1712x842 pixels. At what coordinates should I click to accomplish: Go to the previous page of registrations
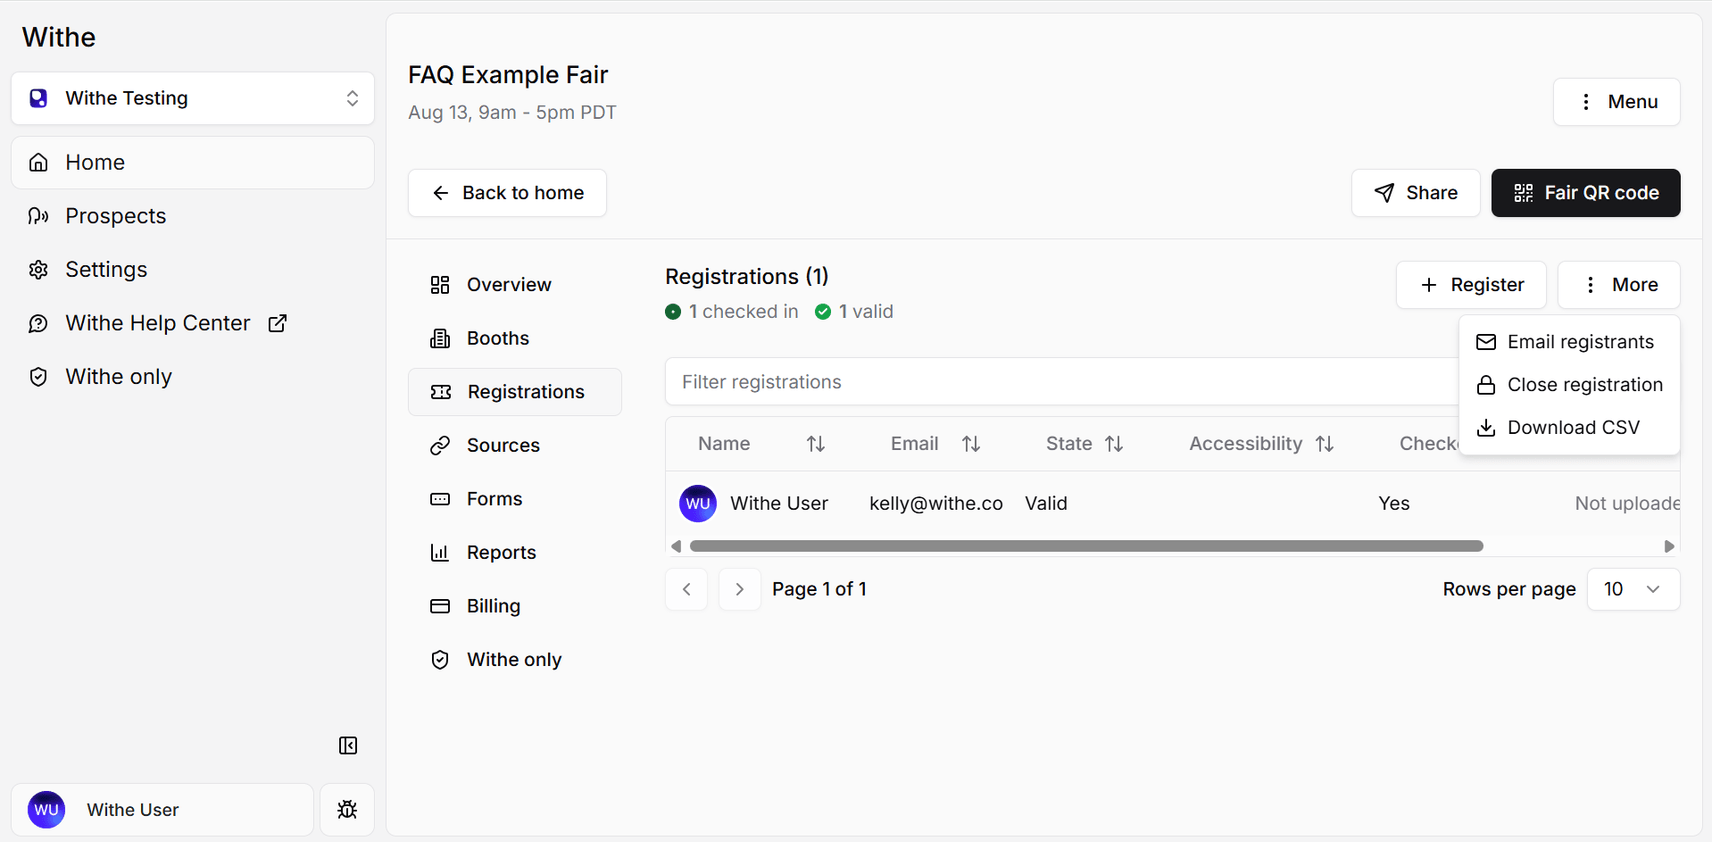(x=687, y=590)
